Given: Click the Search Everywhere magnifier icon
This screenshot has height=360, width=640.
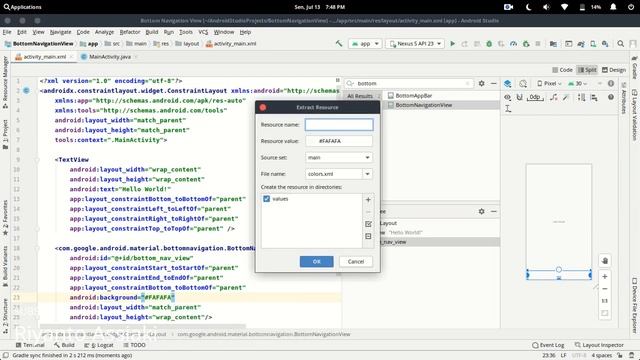Looking at the screenshot, I should coord(620,44).
